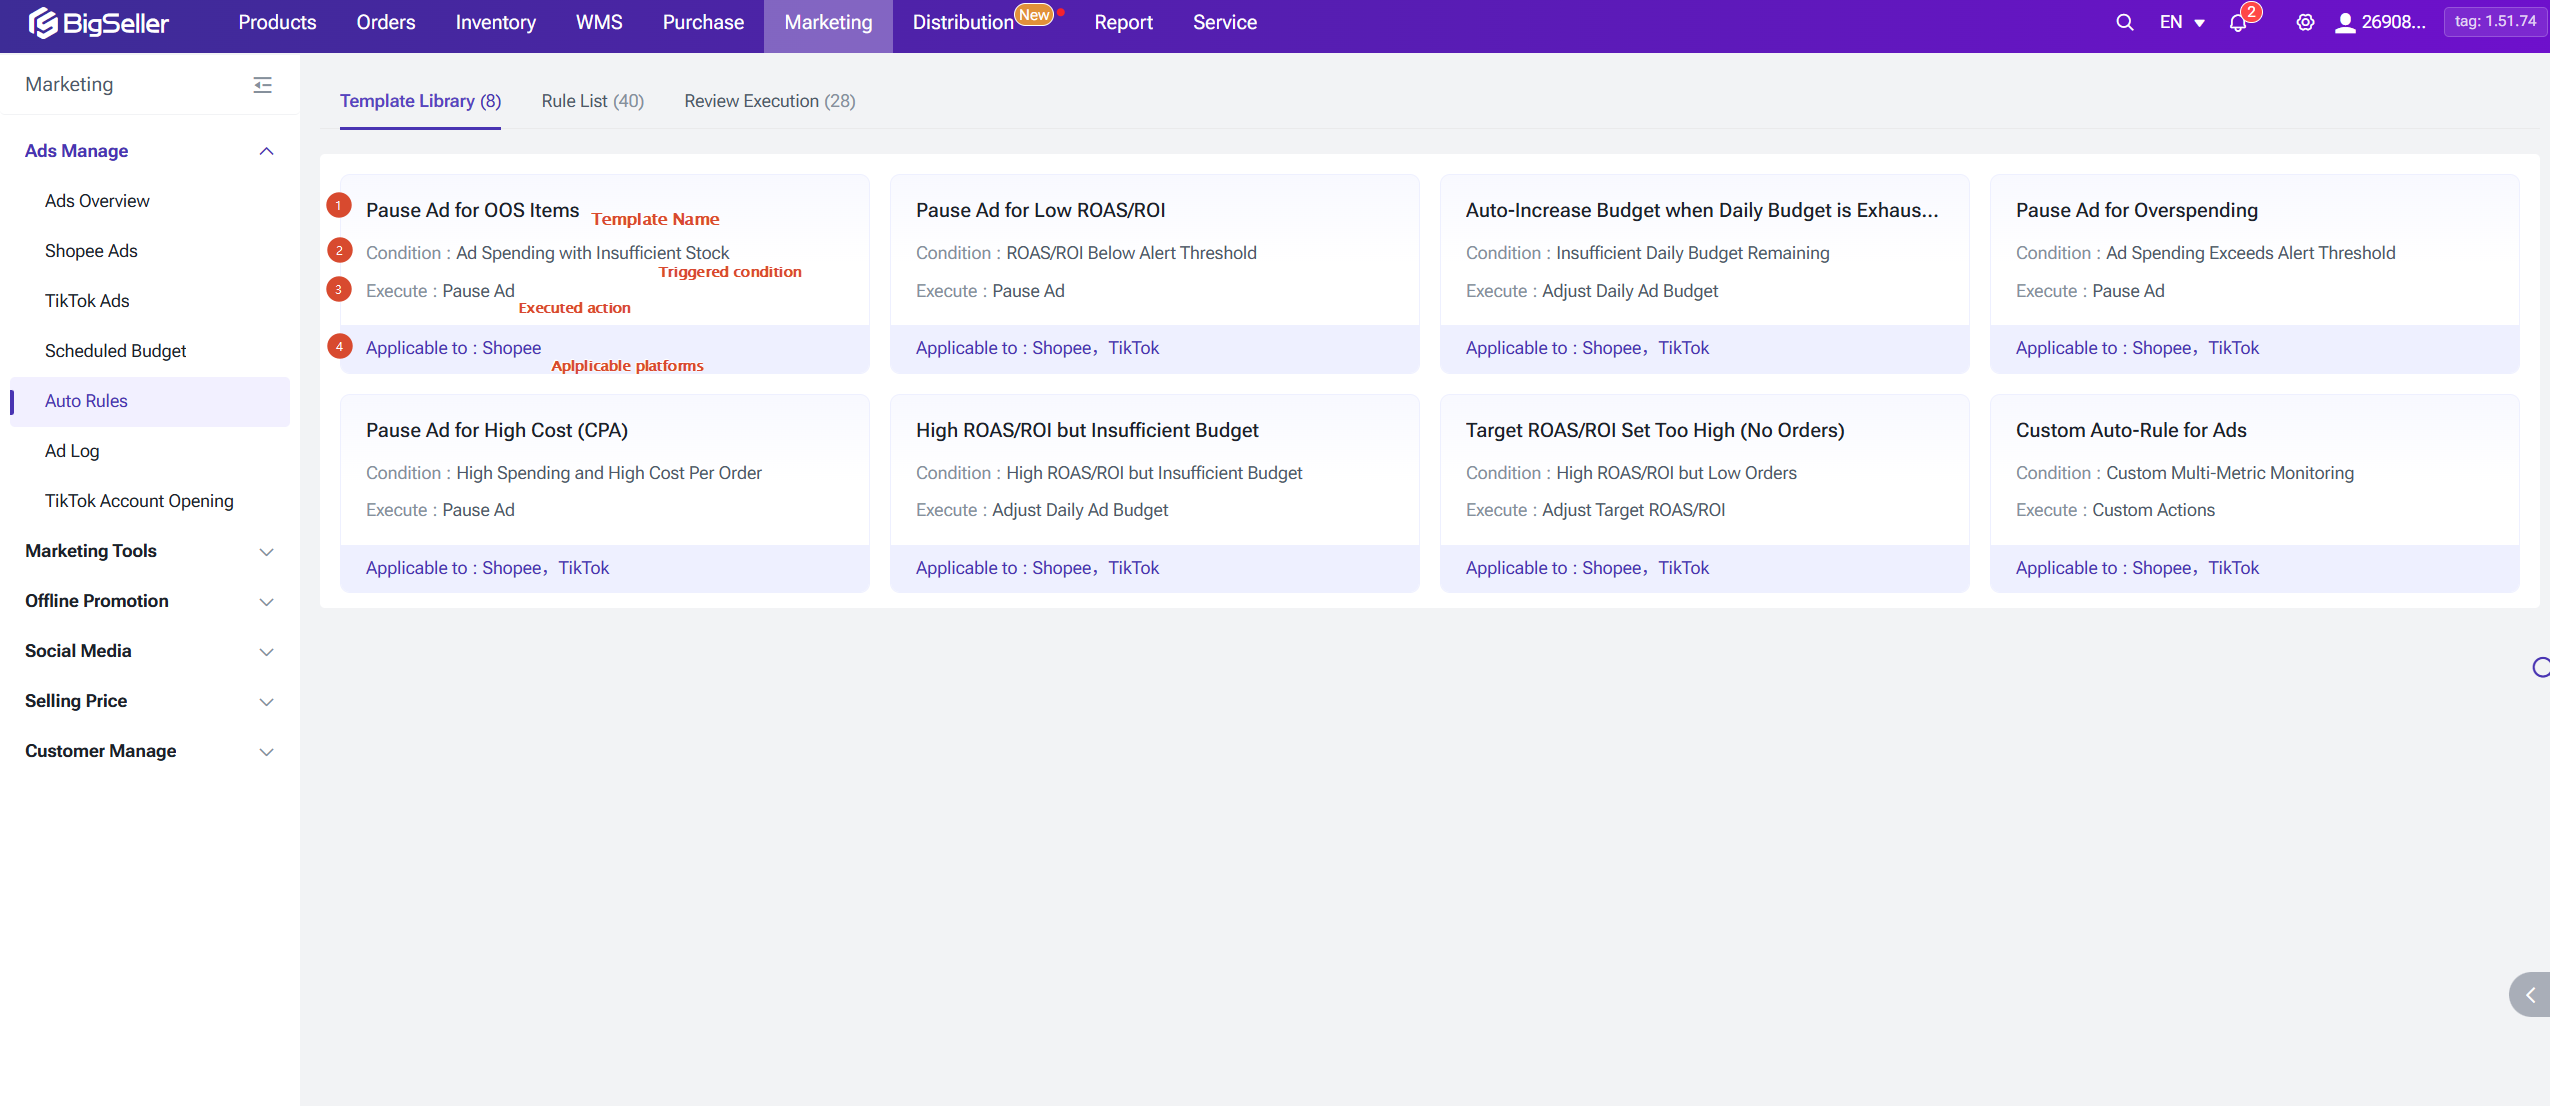Screen dimensions: 2550x1106
Task: Open the EN language dropdown
Action: coord(2182,22)
